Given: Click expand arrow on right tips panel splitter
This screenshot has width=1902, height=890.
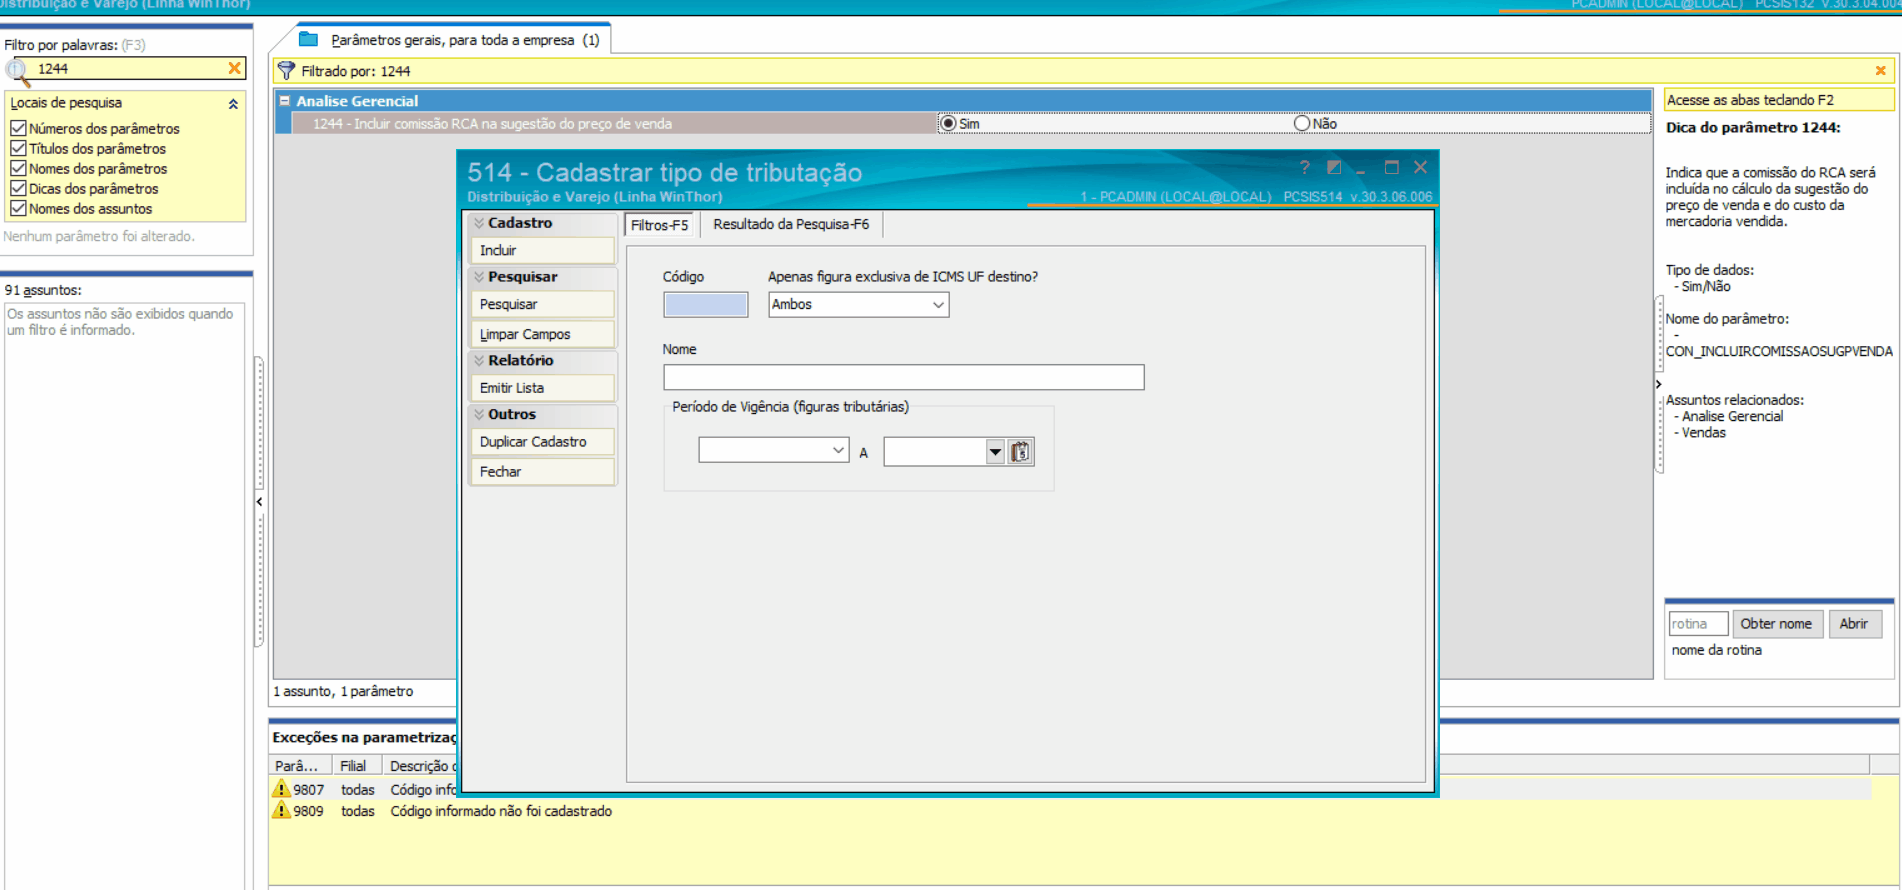Looking at the screenshot, I should [x=1658, y=385].
